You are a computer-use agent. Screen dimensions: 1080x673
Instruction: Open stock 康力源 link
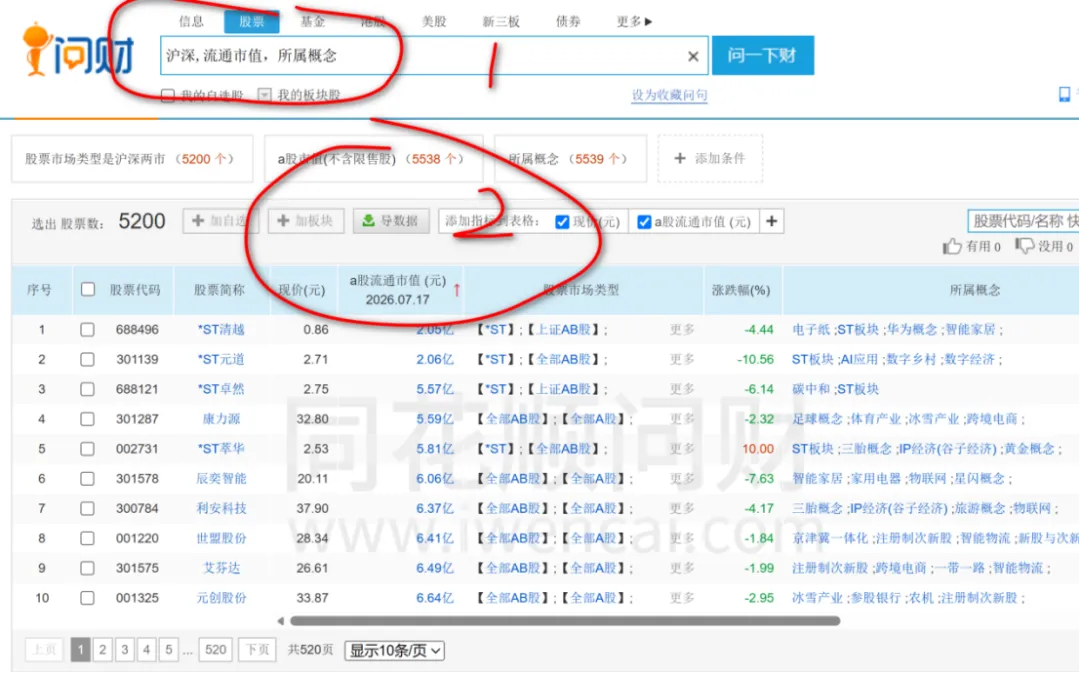221,419
